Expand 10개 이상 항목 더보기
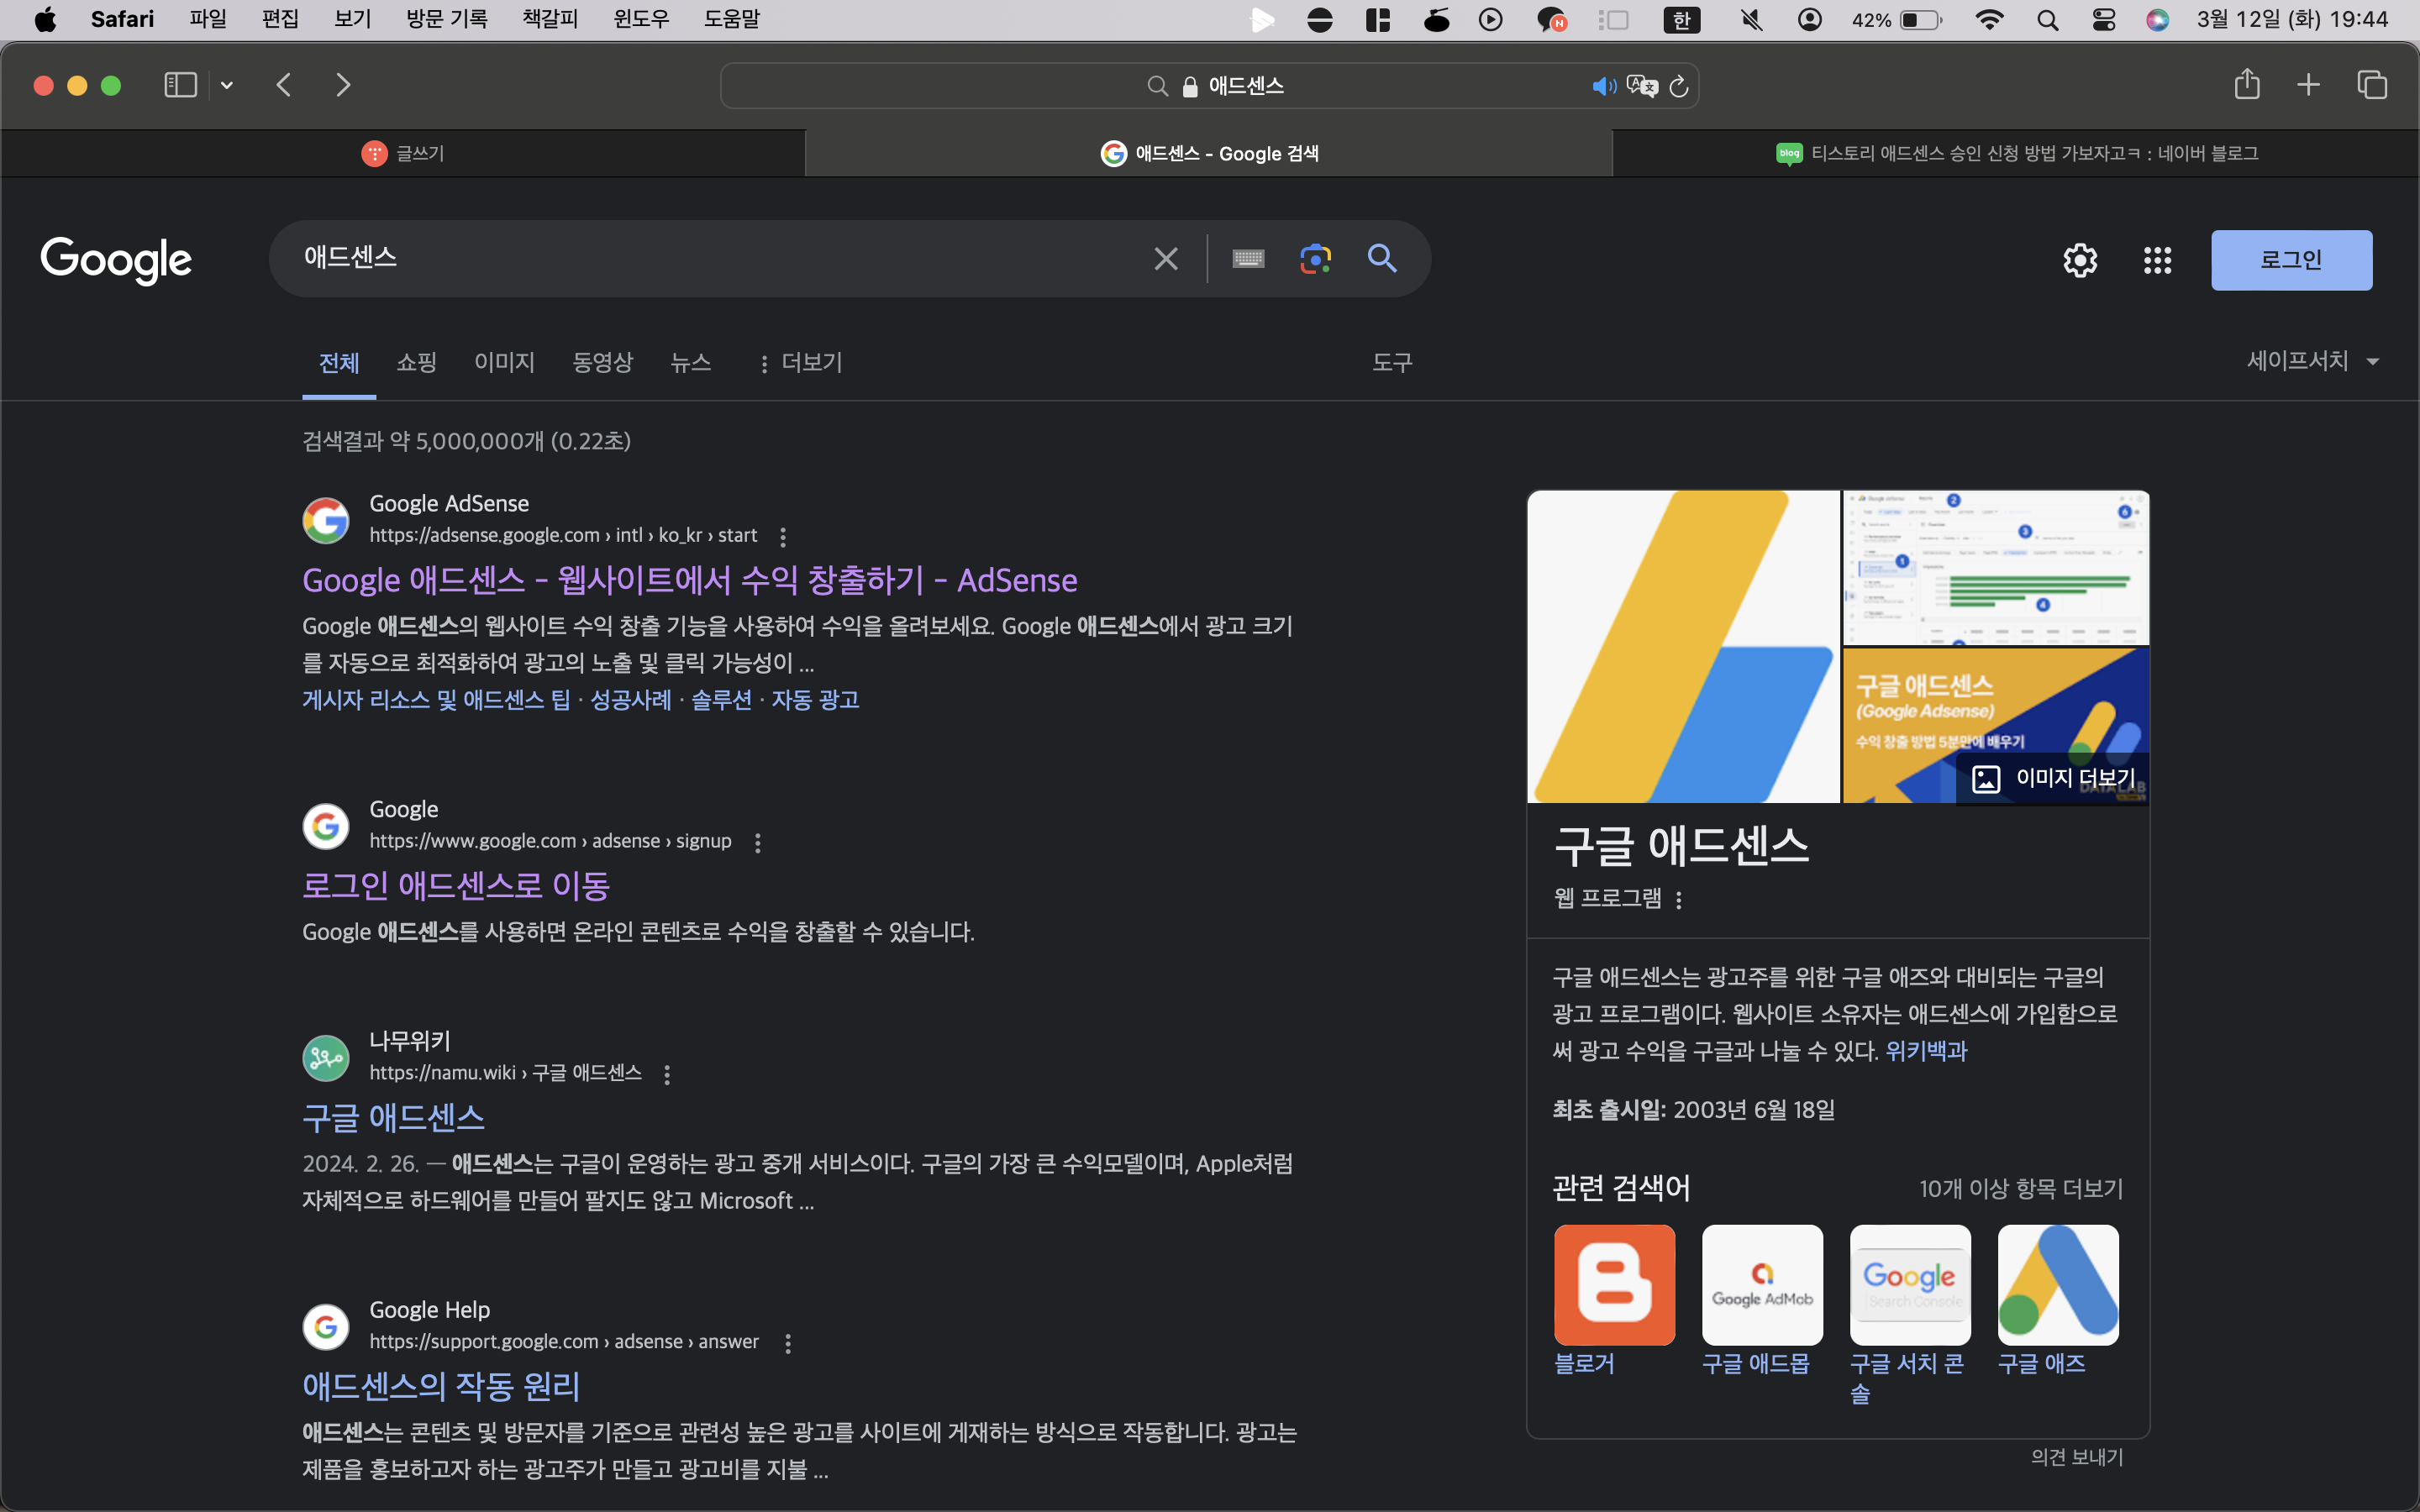Image resolution: width=2420 pixels, height=1512 pixels. 2020,1189
